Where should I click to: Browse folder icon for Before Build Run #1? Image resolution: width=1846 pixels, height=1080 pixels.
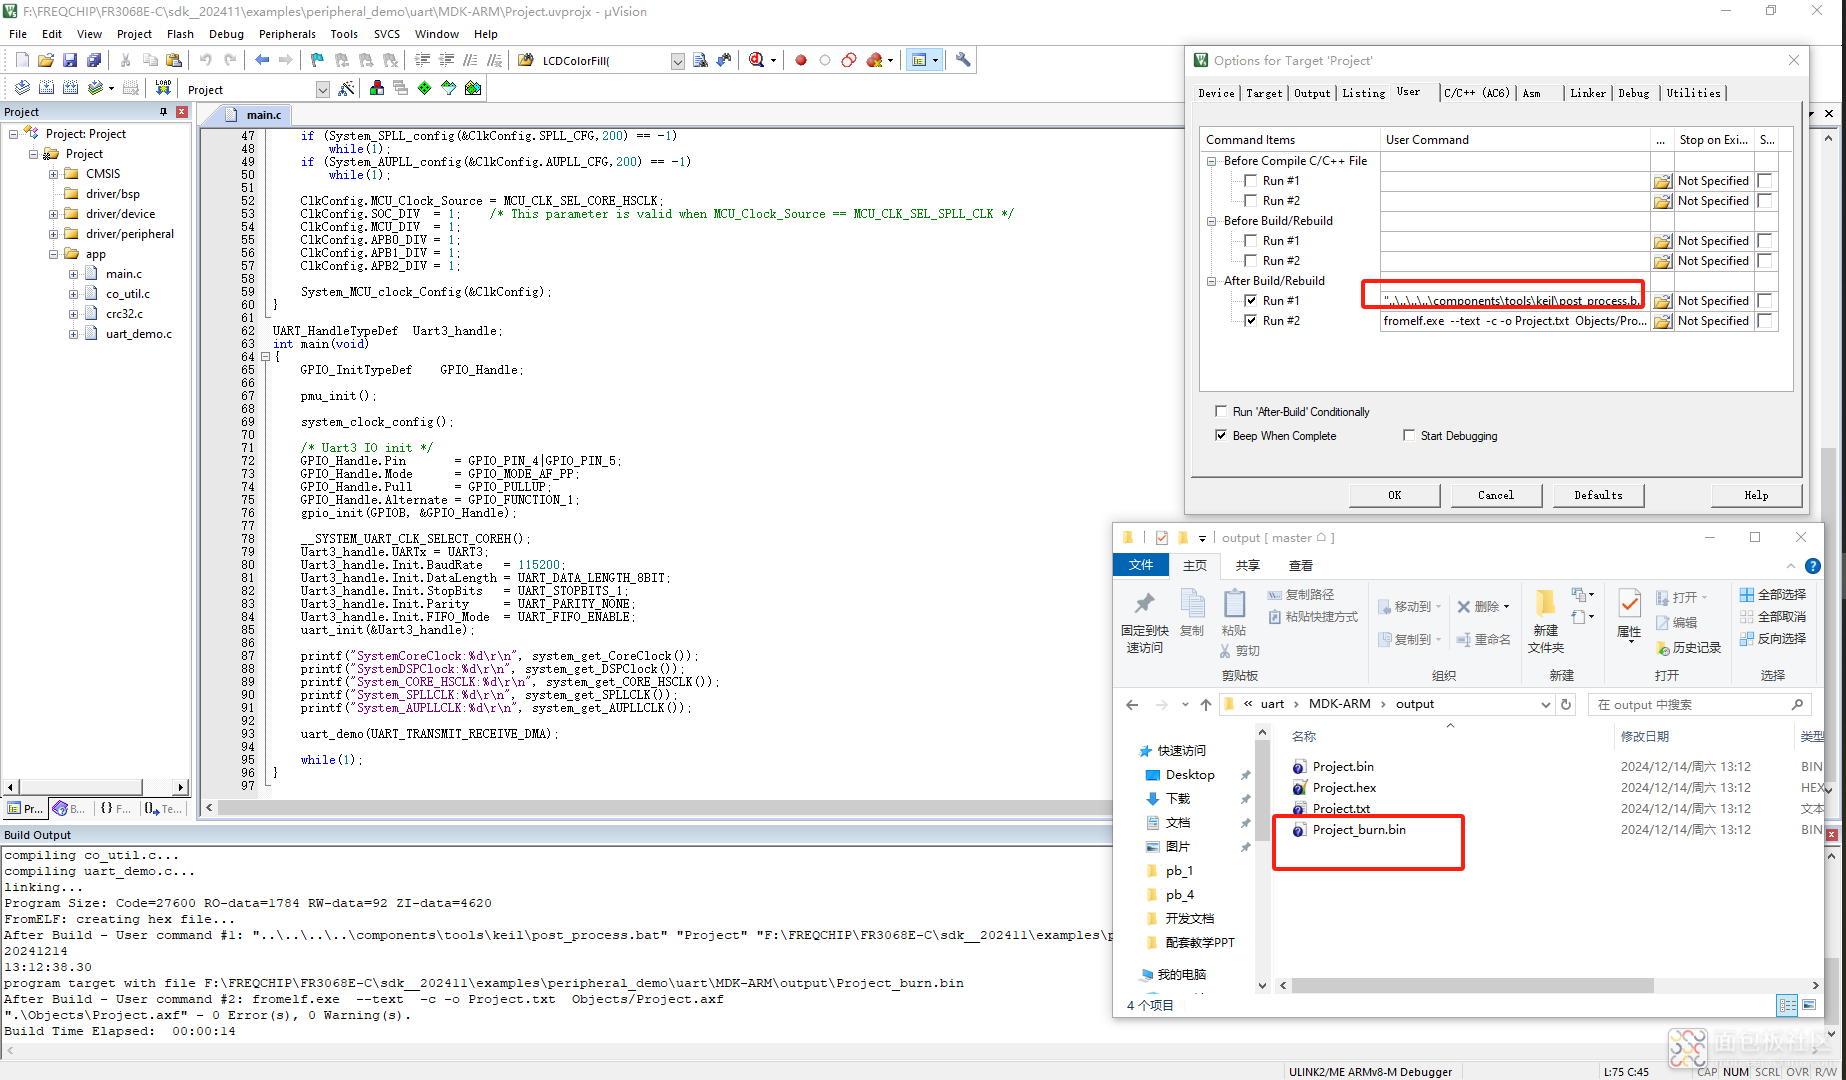[x=1662, y=241]
